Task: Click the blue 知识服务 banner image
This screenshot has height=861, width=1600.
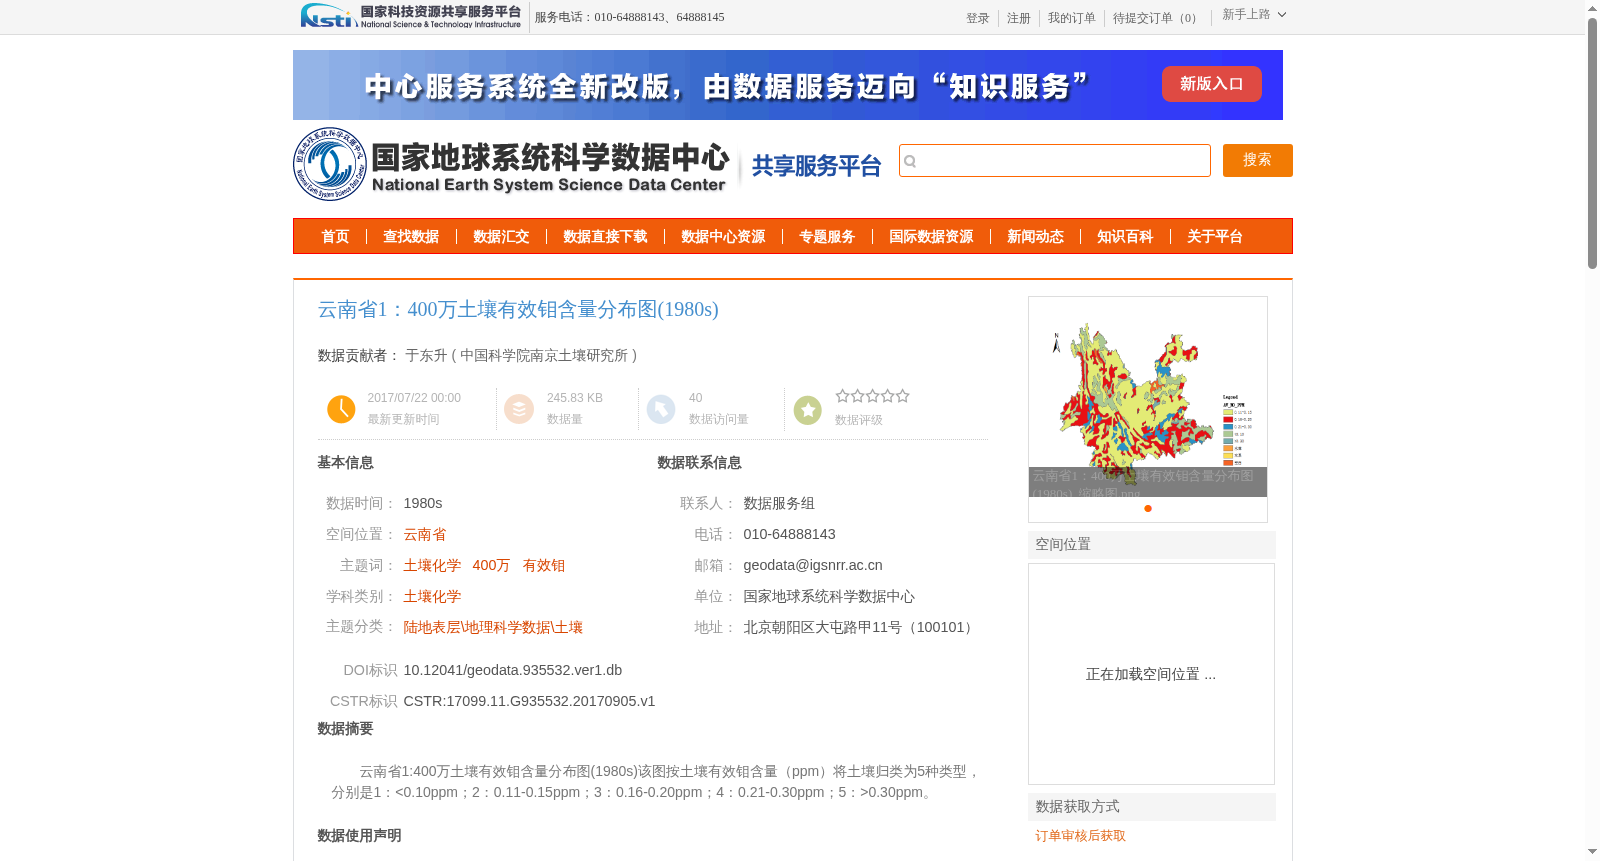Action: [x=787, y=85]
